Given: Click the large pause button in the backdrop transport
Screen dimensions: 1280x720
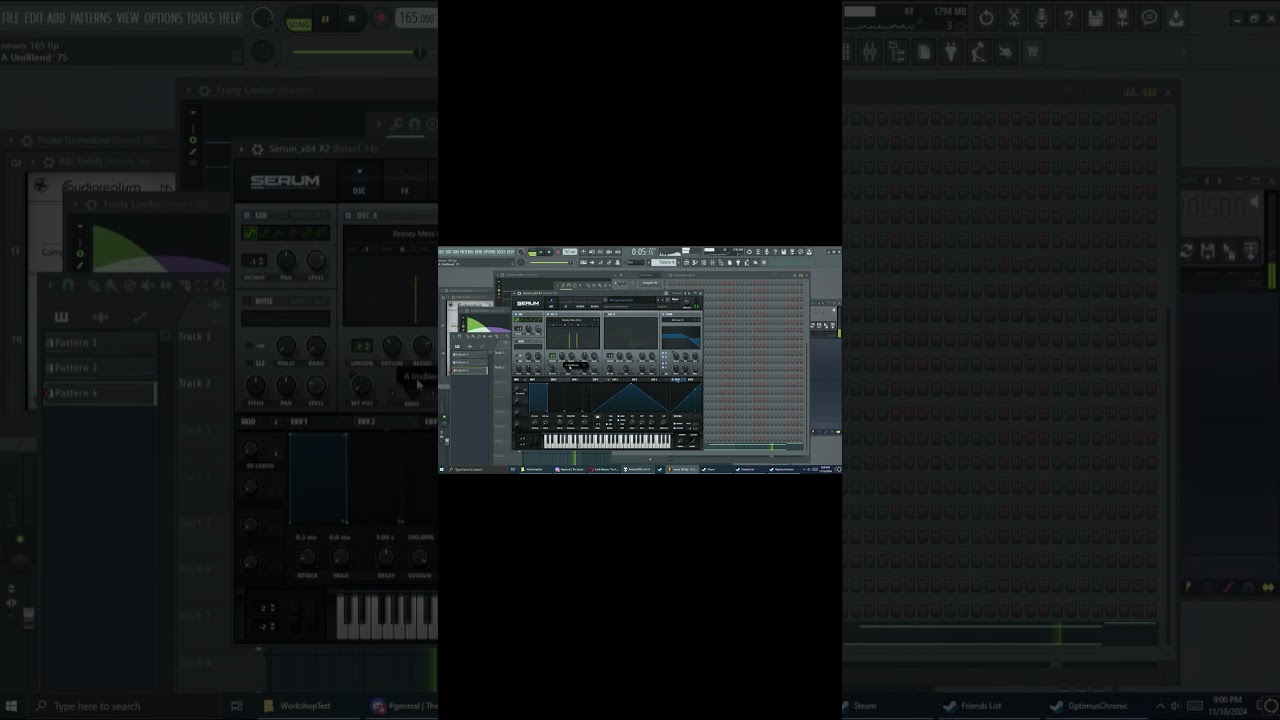Looking at the screenshot, I should tap(325, 19).
